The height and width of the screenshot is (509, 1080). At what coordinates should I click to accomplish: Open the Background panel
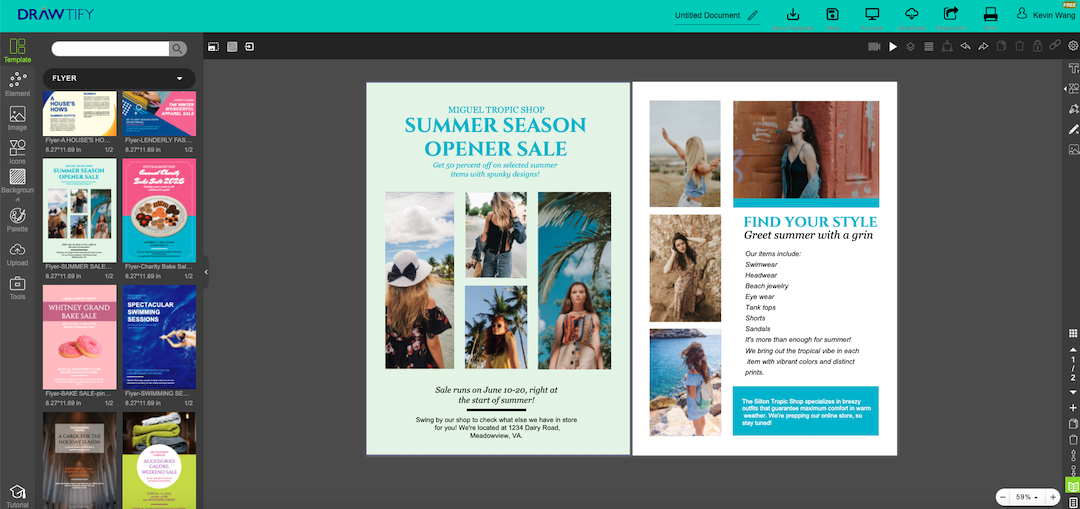pyautogui.click(x=17, y=186)
